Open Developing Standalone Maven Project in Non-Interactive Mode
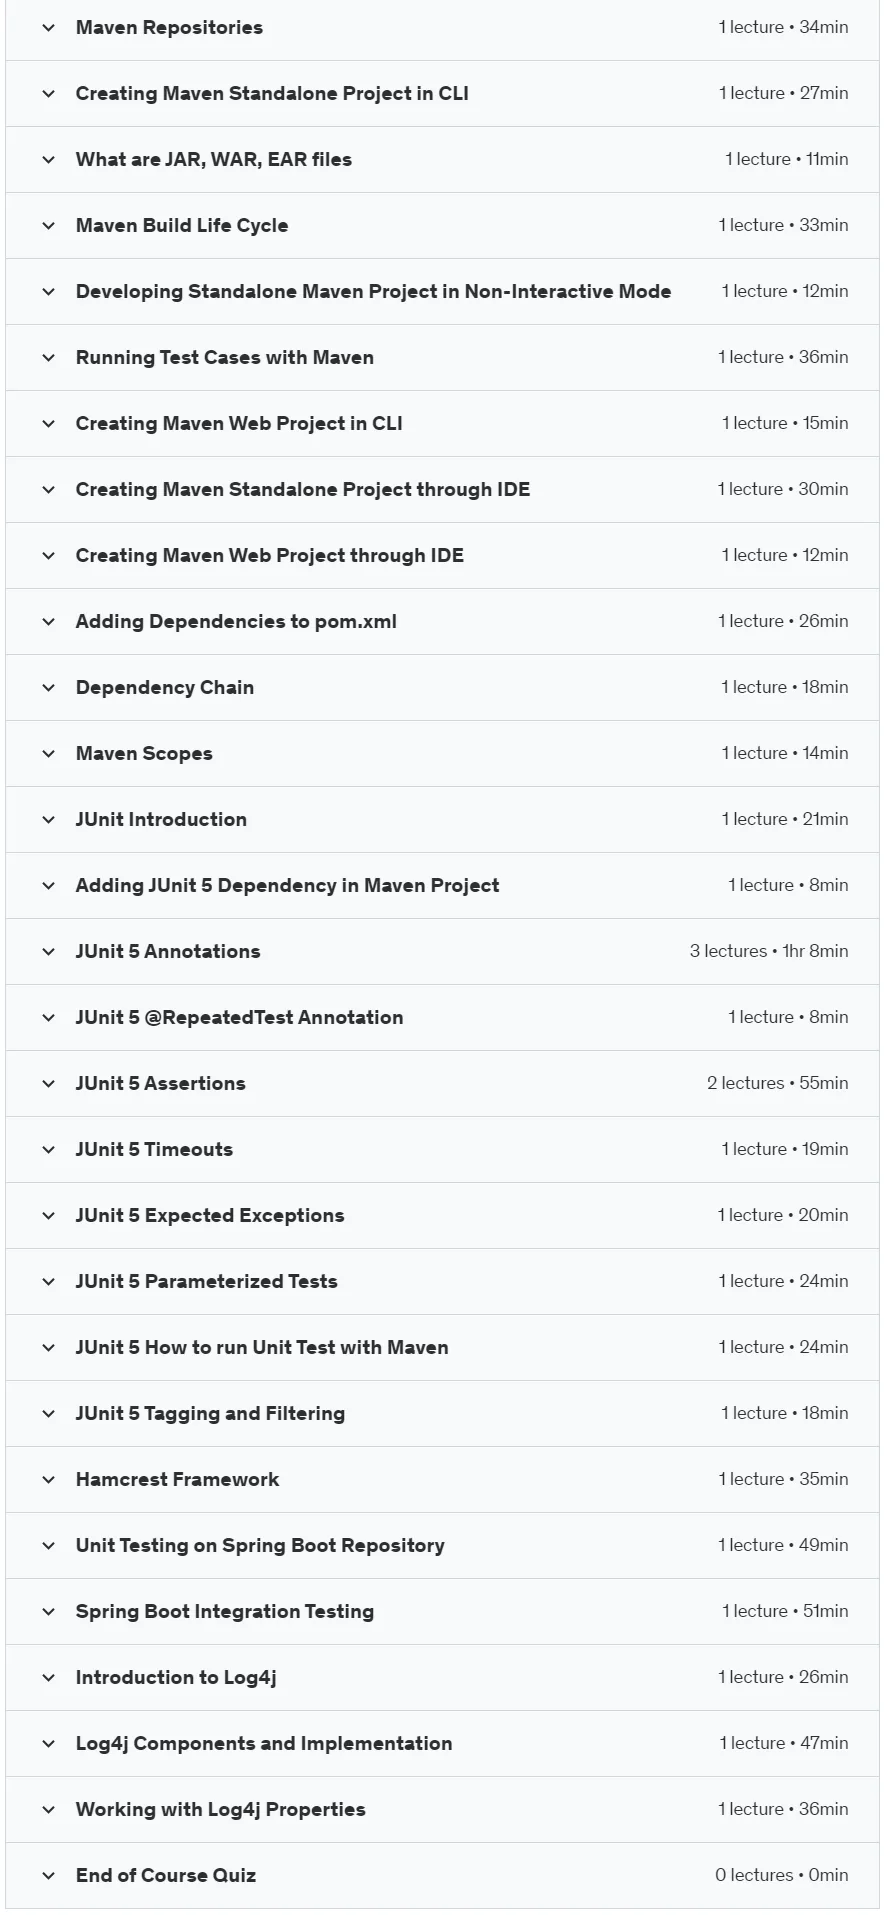The image size is (884, 1915). click(x=442, y=292)
